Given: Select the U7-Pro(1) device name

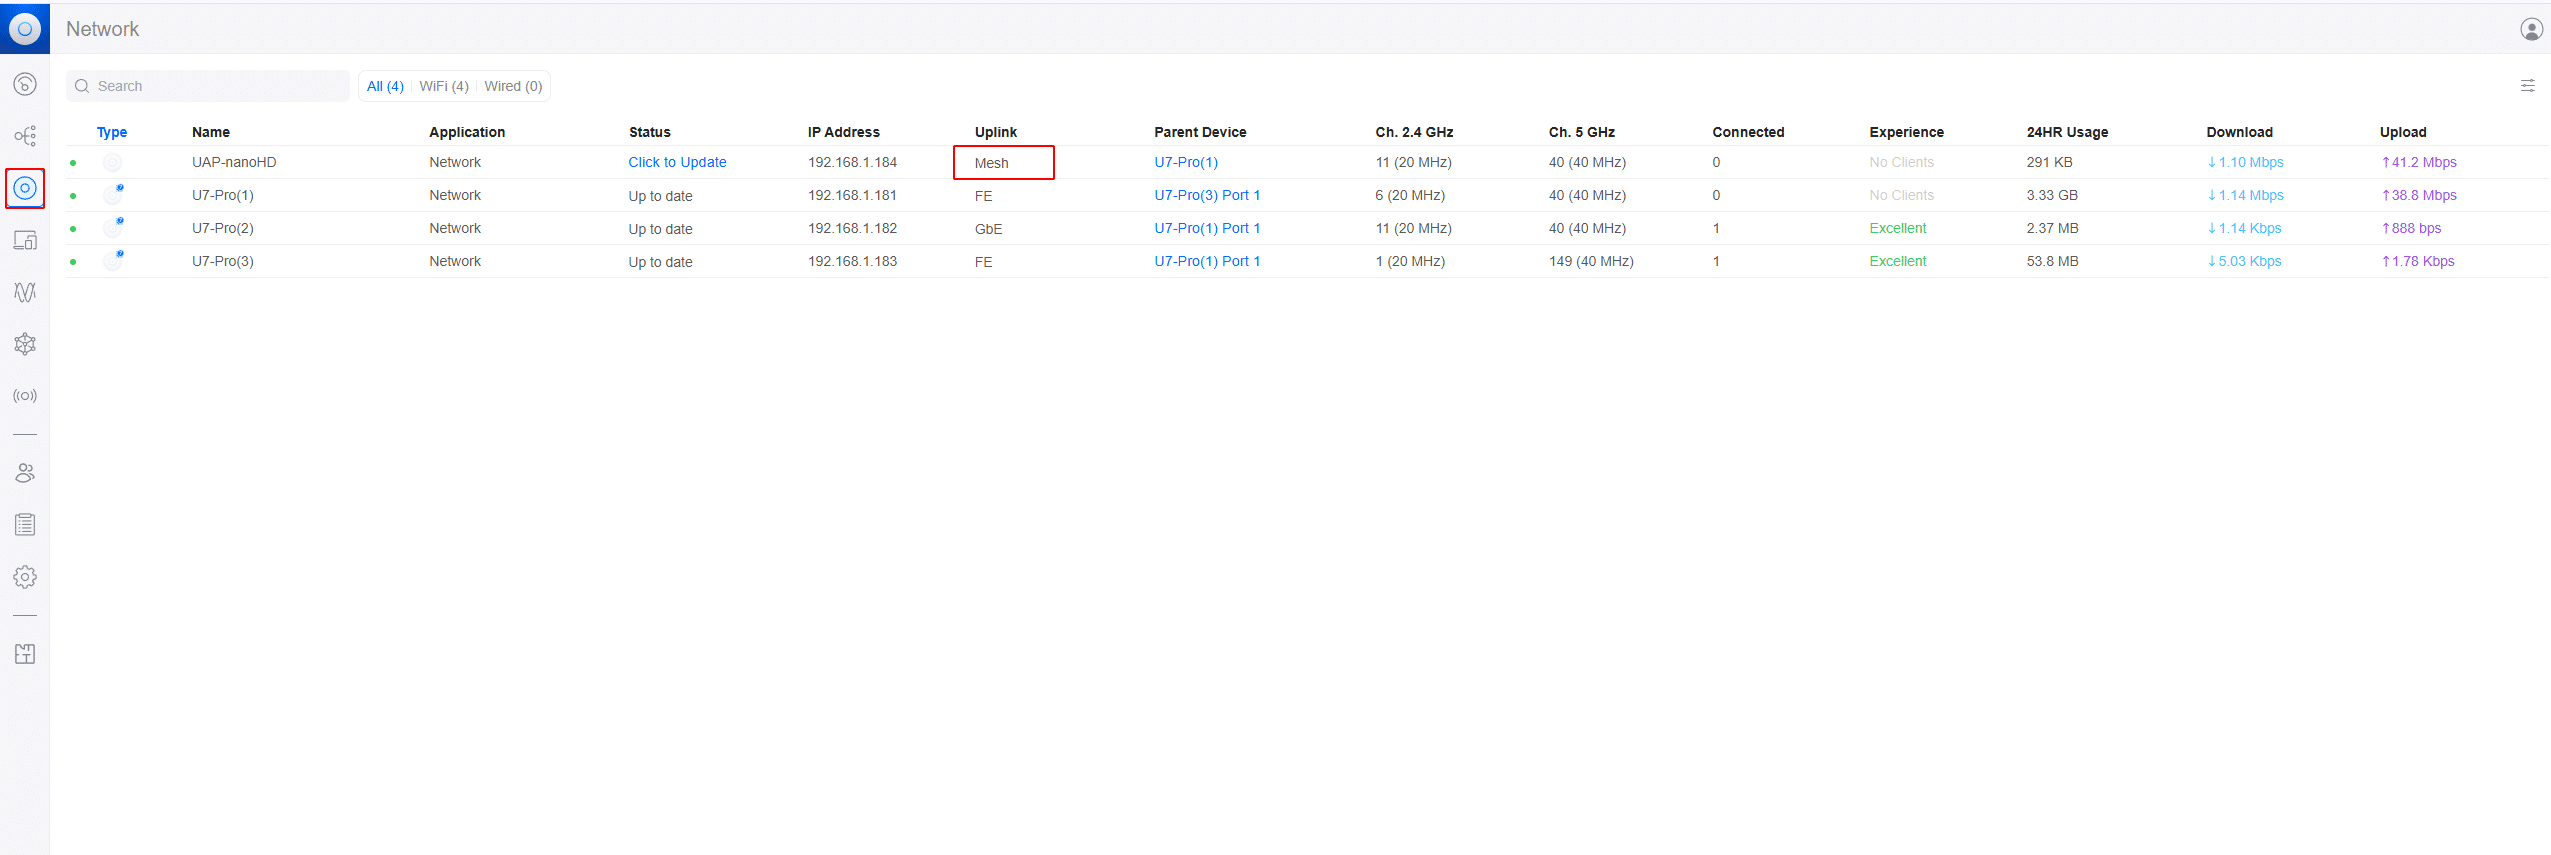Looking at the screenshot, I should [x=223, y=195].
